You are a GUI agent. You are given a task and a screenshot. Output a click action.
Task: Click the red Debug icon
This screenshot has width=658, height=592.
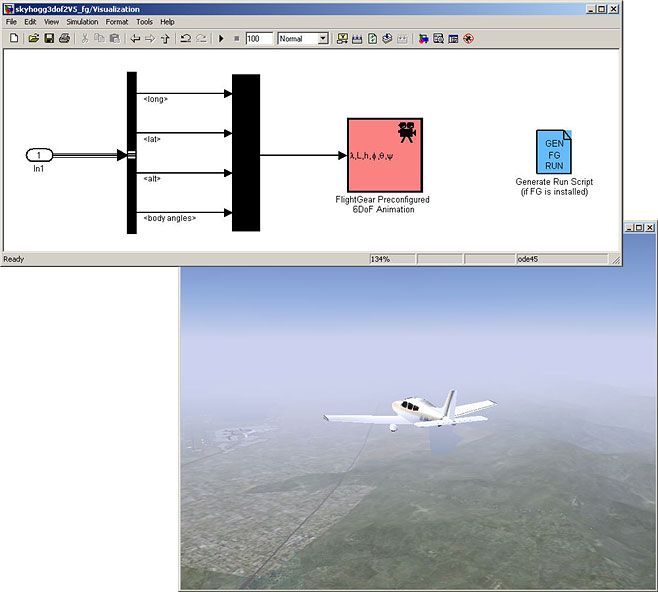[468, 39]
